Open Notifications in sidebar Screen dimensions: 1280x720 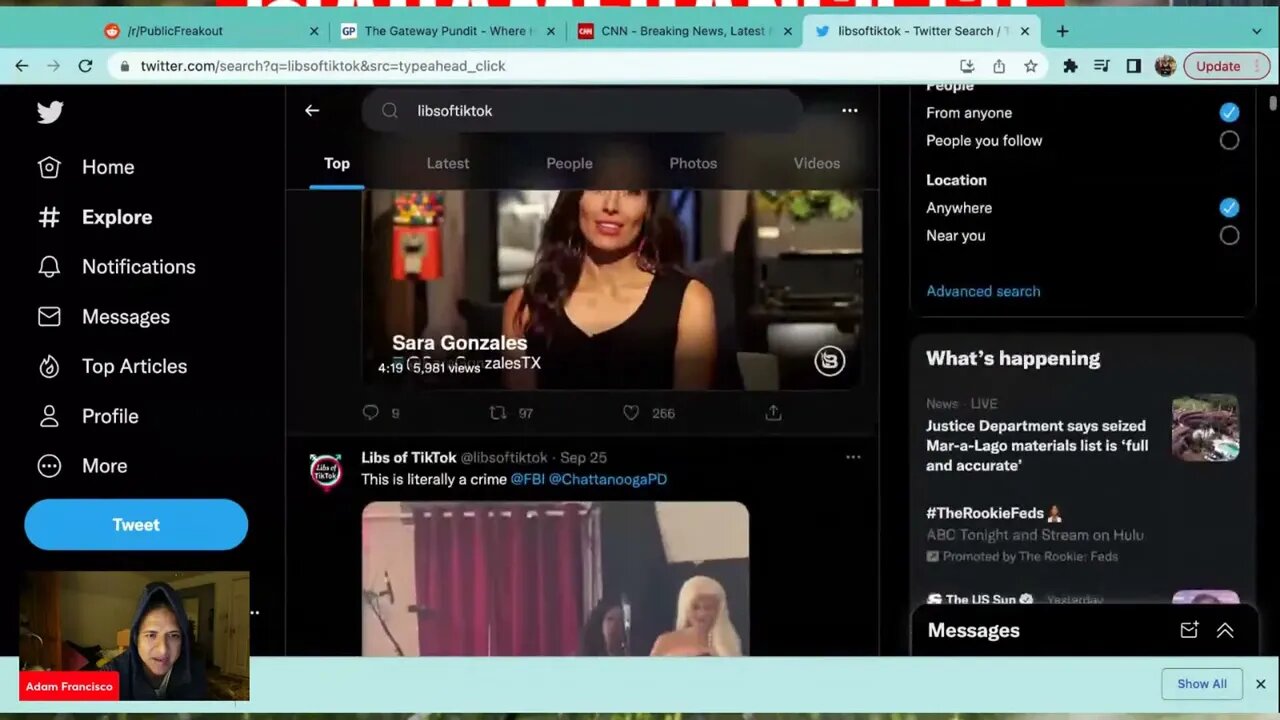116,267
